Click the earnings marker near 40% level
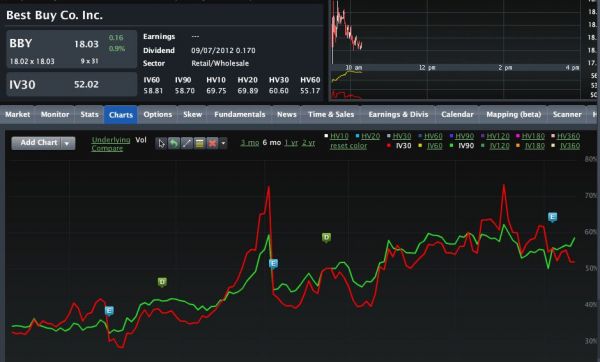The image size is (600, 362). 109,311
